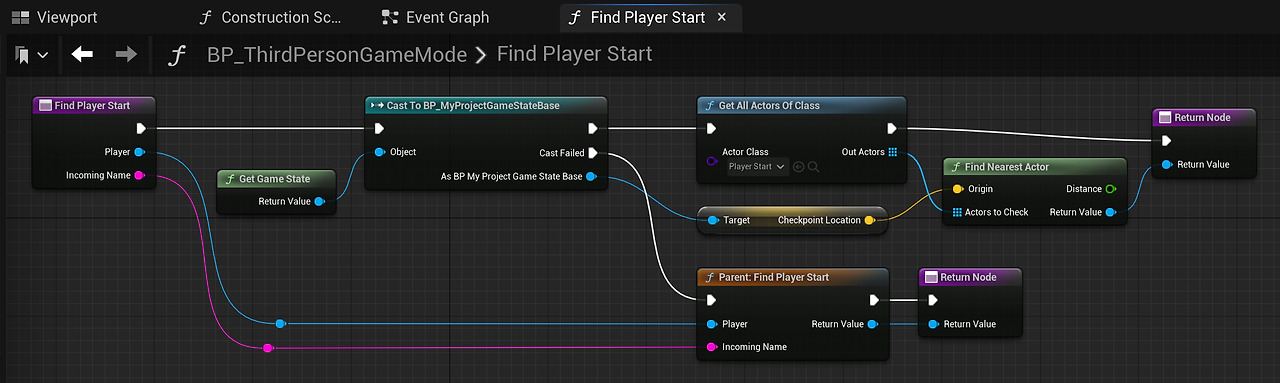
Task: Click Parent Find Player Start exec output pin
Action: pyautogui.click(x=874, y=300)
